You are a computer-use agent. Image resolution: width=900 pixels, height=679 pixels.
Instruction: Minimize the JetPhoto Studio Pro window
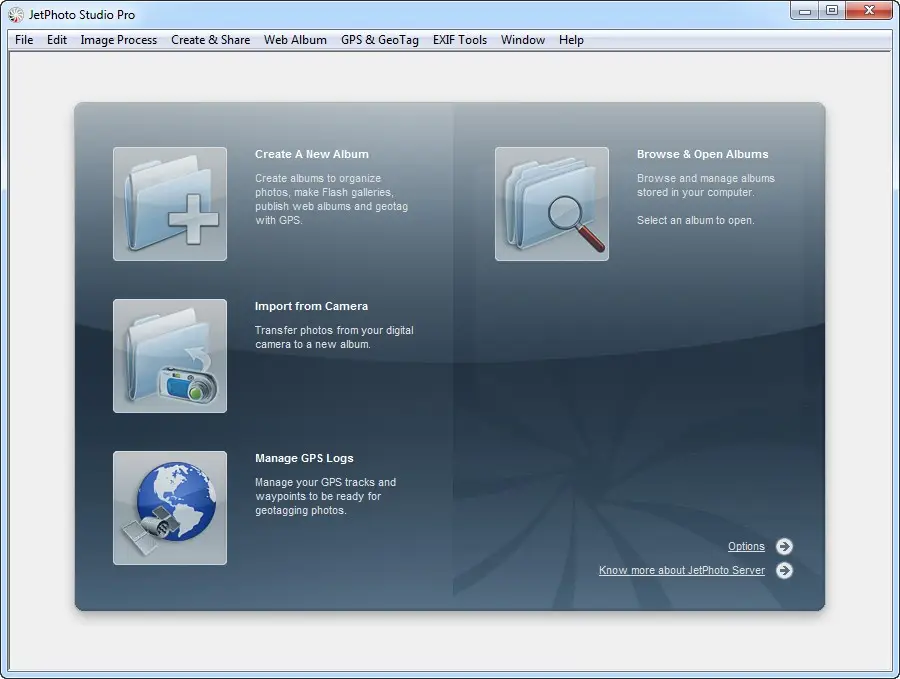805,11
